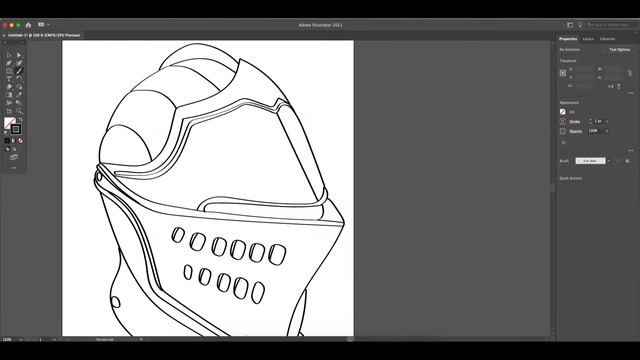
Task: Open Transform more options ellipsis
Action: (x=631, y=93)
